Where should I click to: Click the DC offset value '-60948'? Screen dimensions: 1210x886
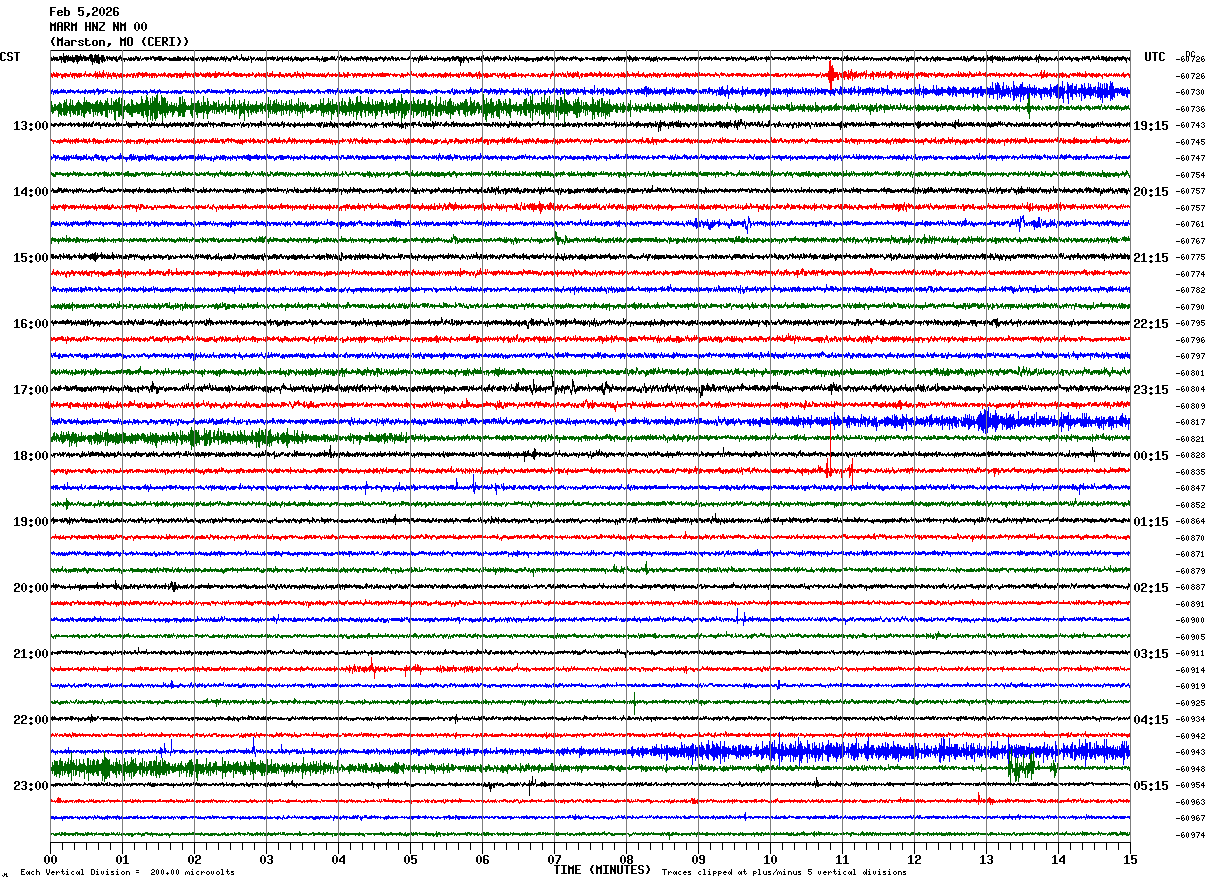pyautogui.click(x=1190, y=770)
